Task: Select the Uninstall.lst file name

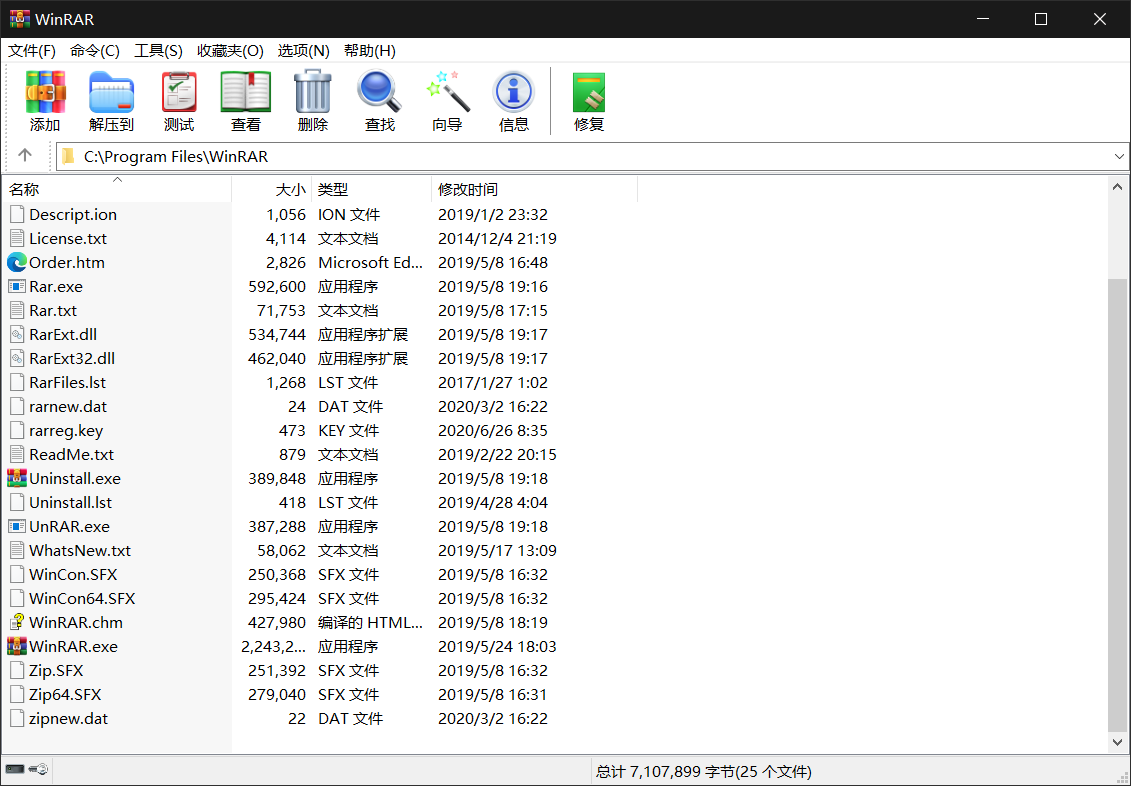Action: (71, 503)
